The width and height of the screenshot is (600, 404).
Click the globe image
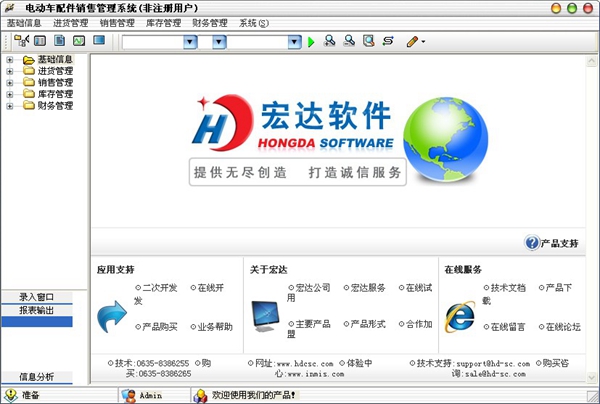445,138
